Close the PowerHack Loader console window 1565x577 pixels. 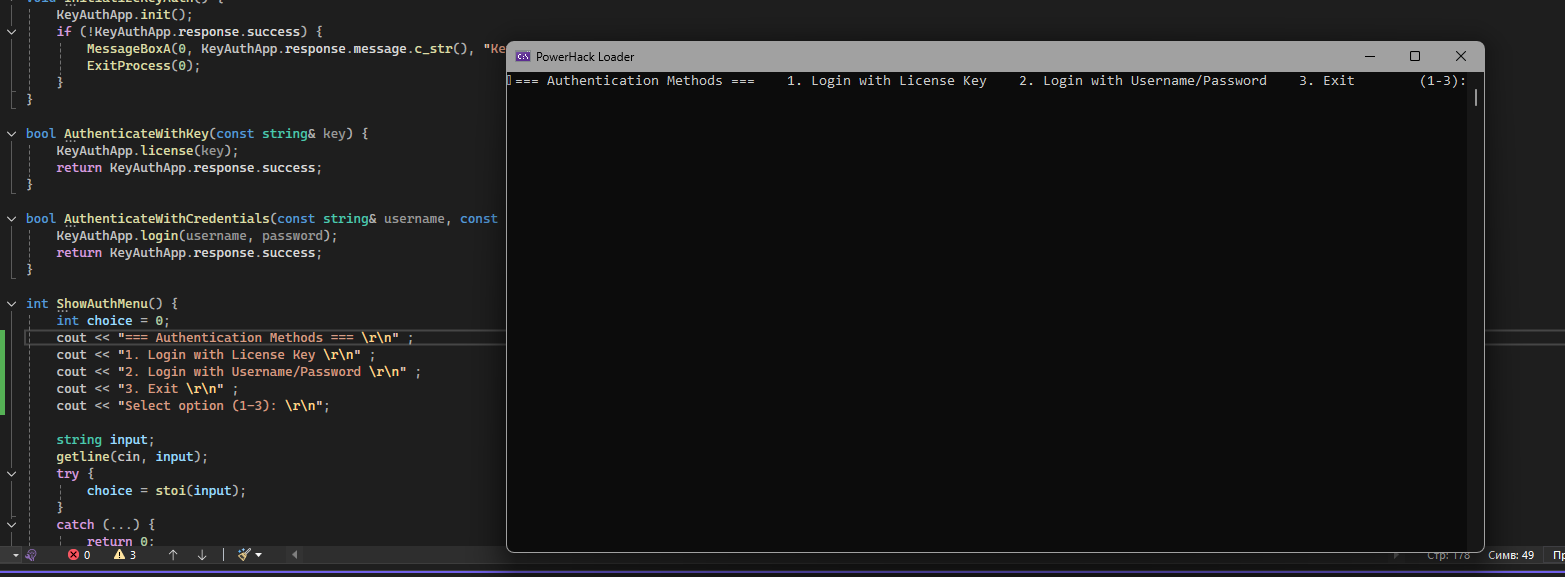[1461, 57]
